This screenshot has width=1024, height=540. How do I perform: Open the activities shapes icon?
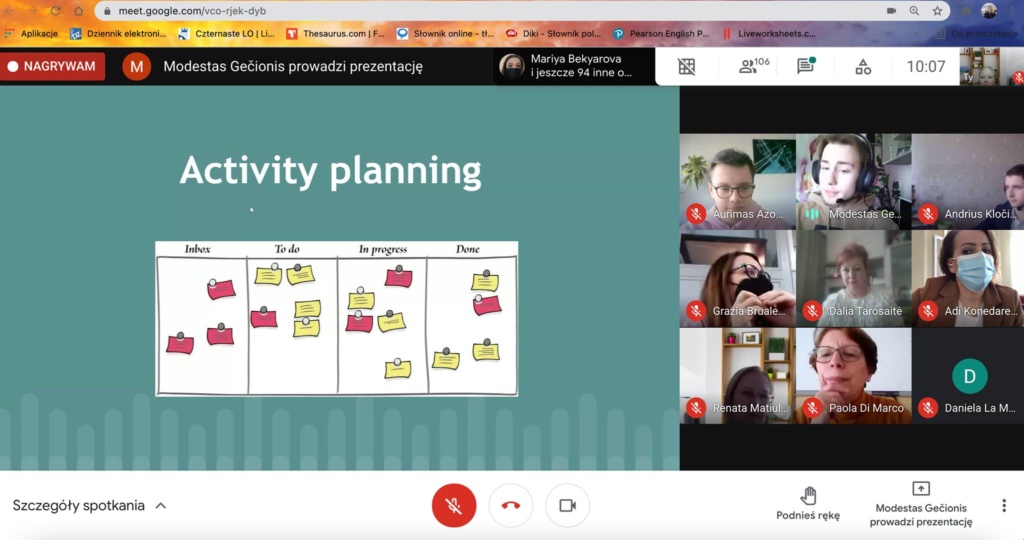pos(863,67)
